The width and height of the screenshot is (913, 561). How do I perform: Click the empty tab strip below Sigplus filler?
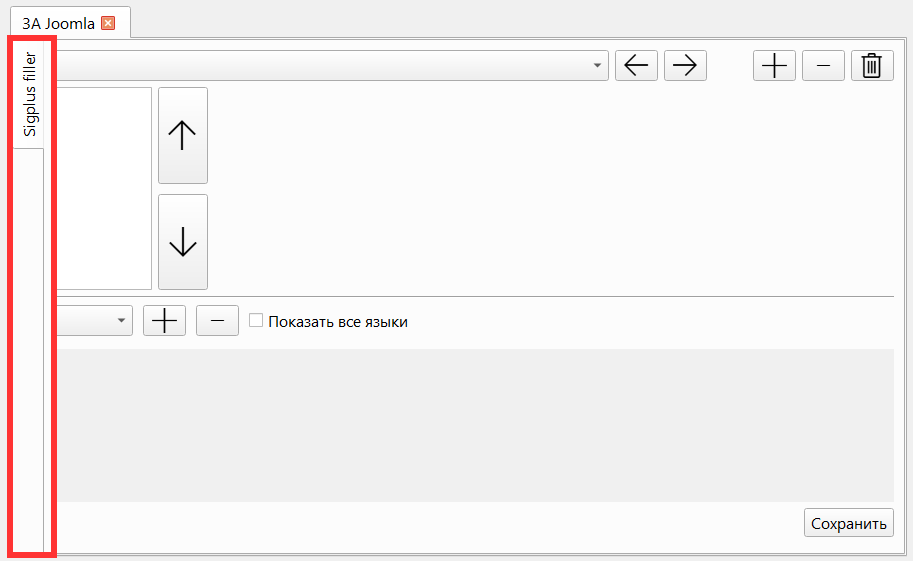(29, 350)
